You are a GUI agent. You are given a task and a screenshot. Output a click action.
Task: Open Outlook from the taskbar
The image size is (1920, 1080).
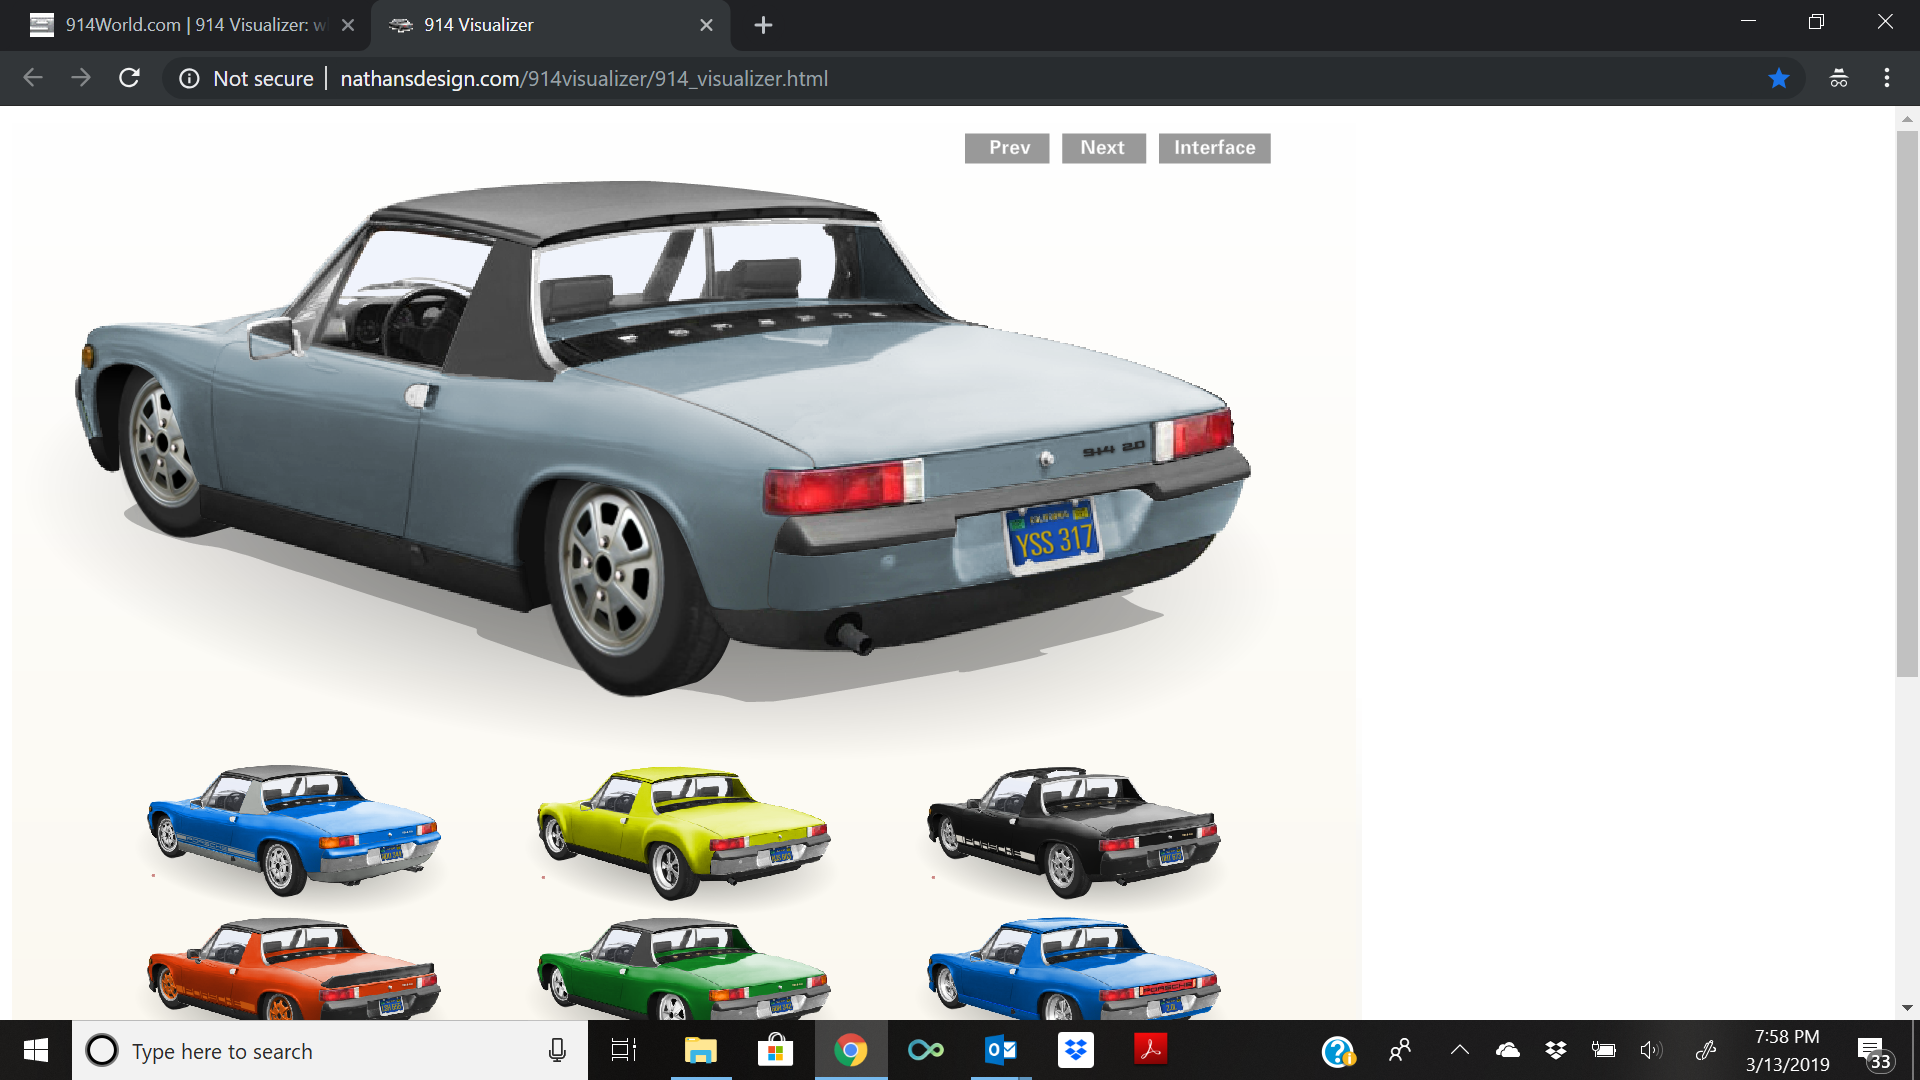coord(1000,1050)
